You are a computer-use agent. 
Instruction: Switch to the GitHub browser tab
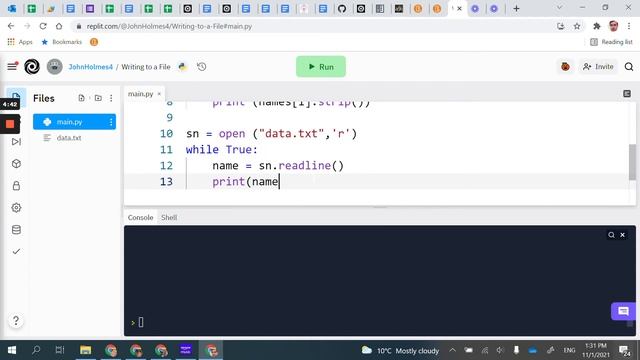[x=342, y=8]
